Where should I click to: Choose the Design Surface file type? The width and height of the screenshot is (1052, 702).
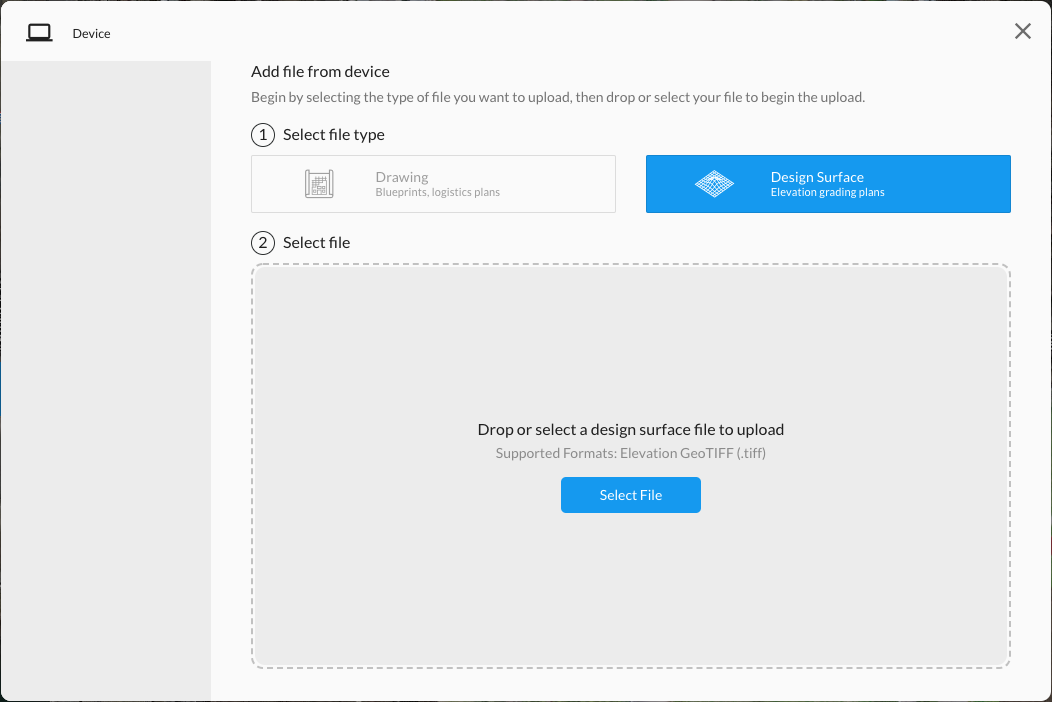[x=828, y=184]
